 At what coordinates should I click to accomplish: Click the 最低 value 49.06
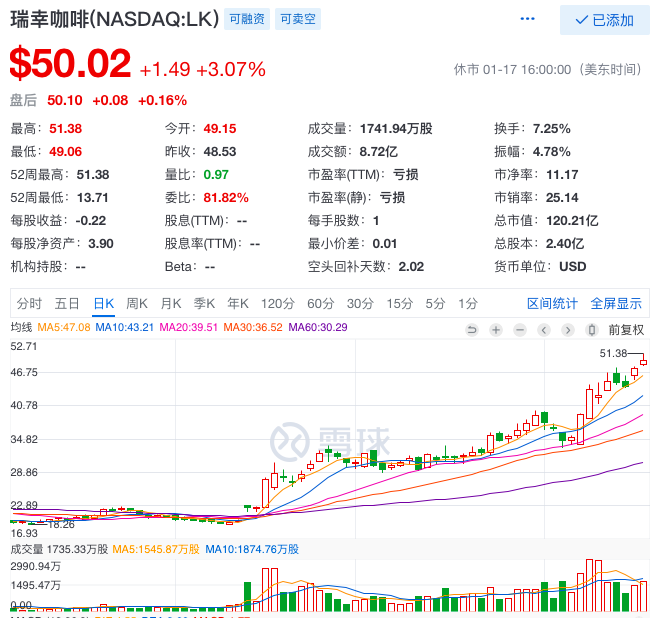click(x=65, y=152)
